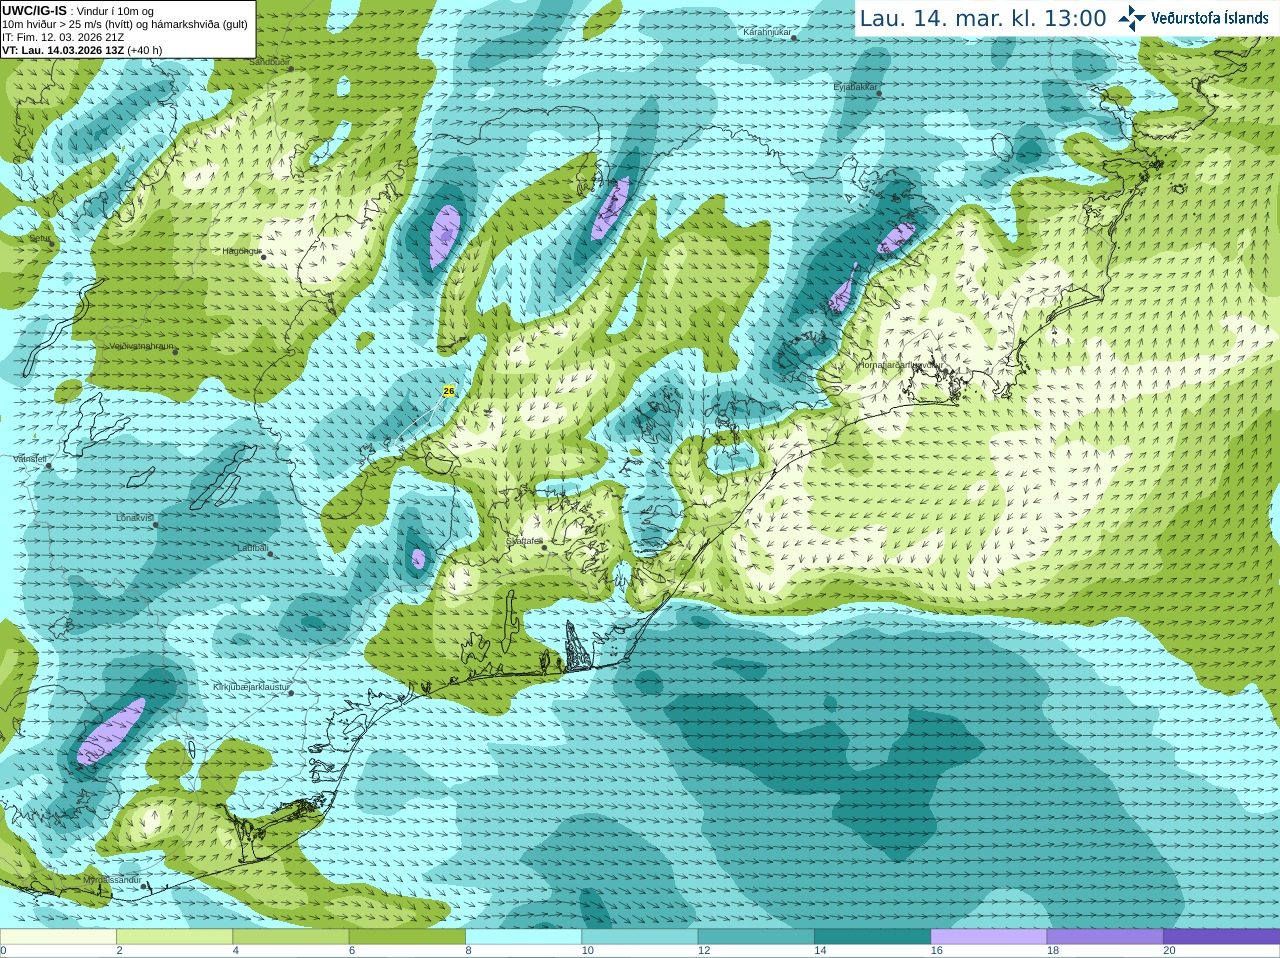Viewport: 1280px width, 958px height.
Task: Select the 10–12 m/s legend swatch
Action: coord(639,936)
